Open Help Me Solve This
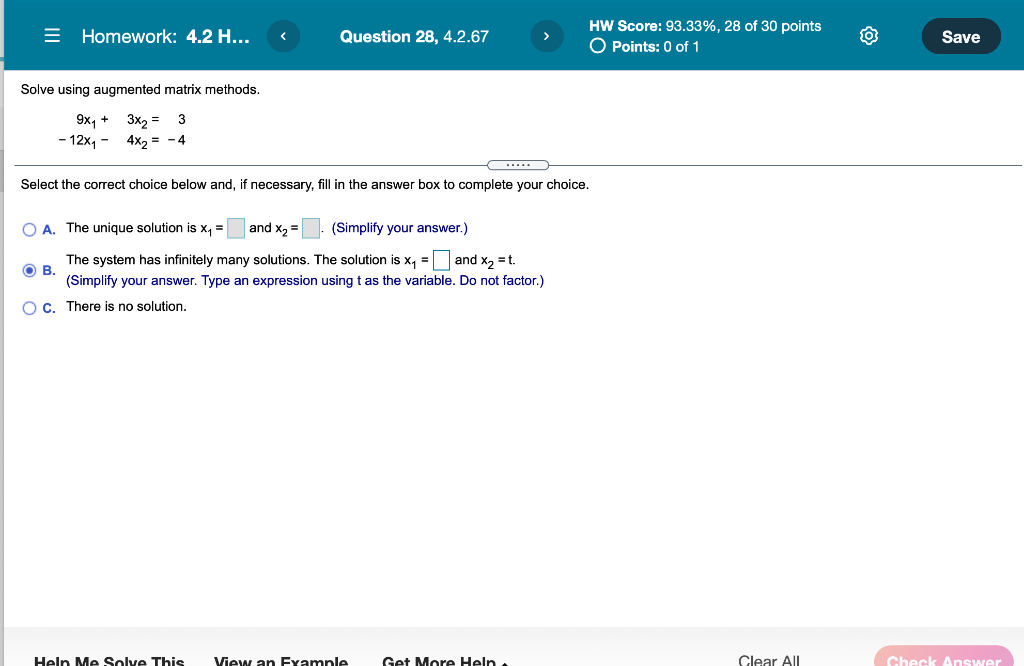This screenshot has width=1024, height=666. point(108,660)
